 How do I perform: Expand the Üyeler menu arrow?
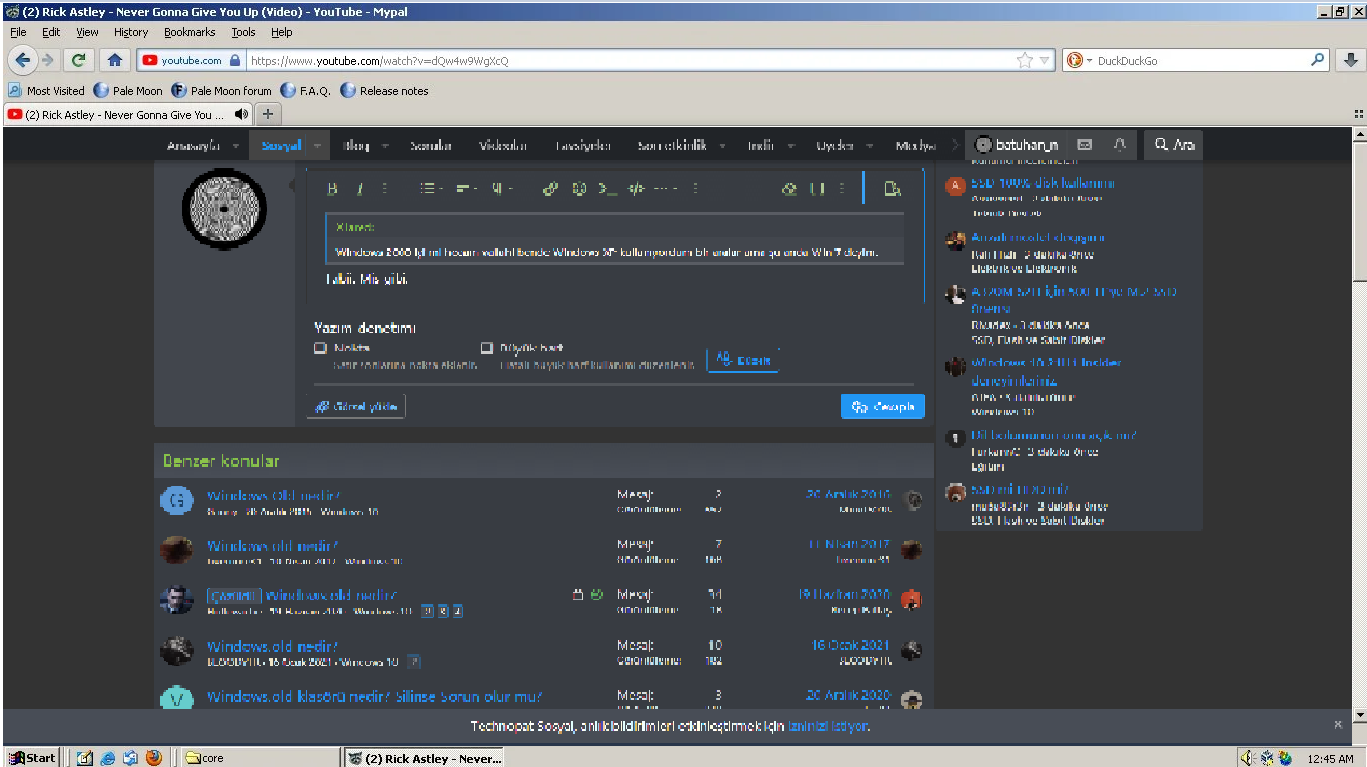tap(870, 146)
